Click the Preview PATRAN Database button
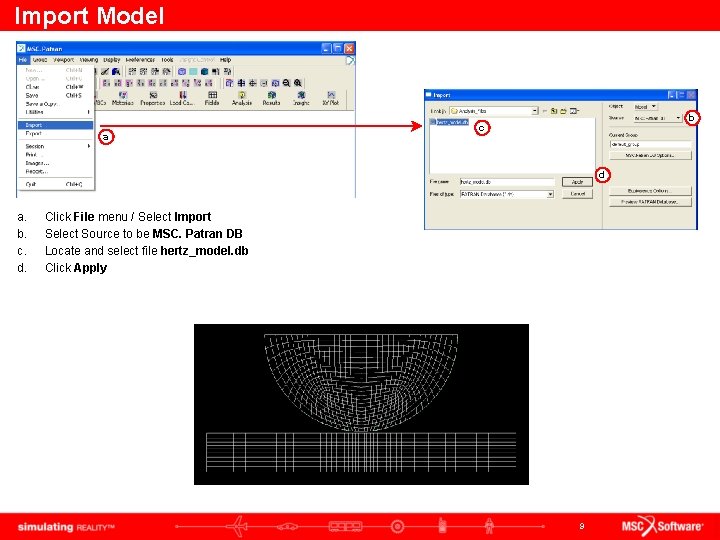This screenshot has width=720, height=540. (x=650, y=202)
